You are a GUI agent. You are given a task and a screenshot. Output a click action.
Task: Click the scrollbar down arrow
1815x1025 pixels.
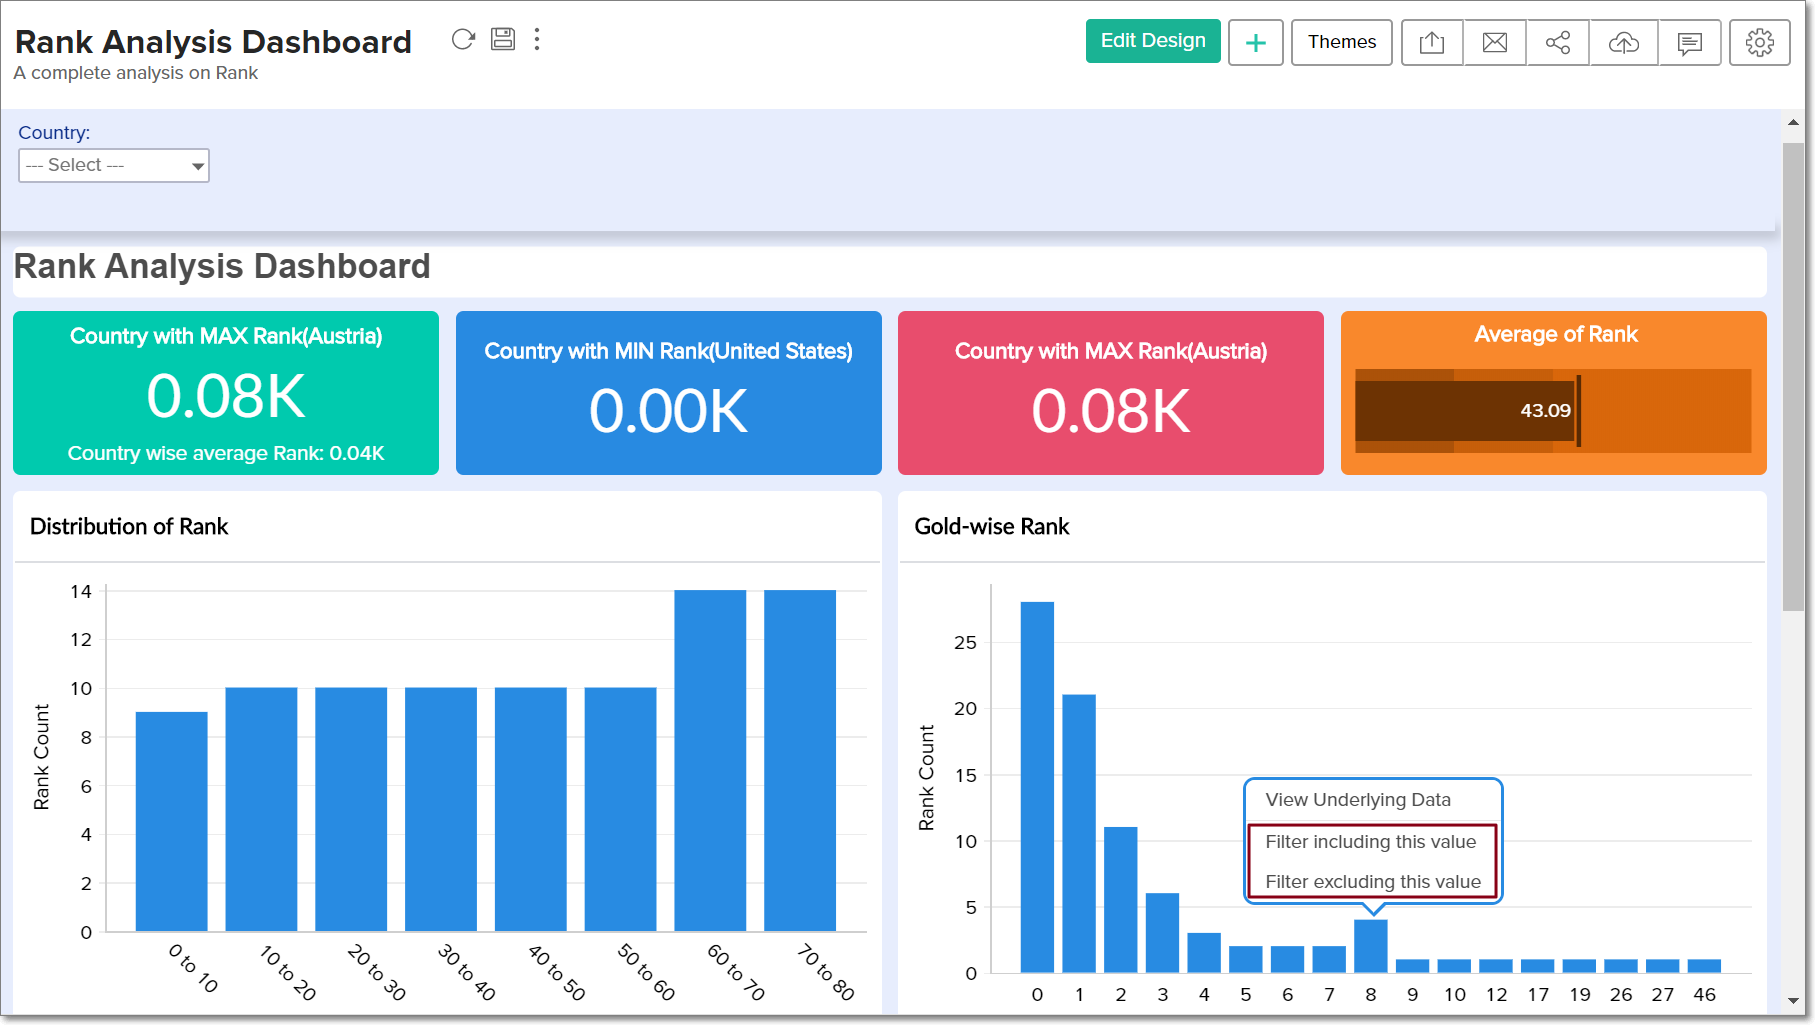click(1793, 1000)
